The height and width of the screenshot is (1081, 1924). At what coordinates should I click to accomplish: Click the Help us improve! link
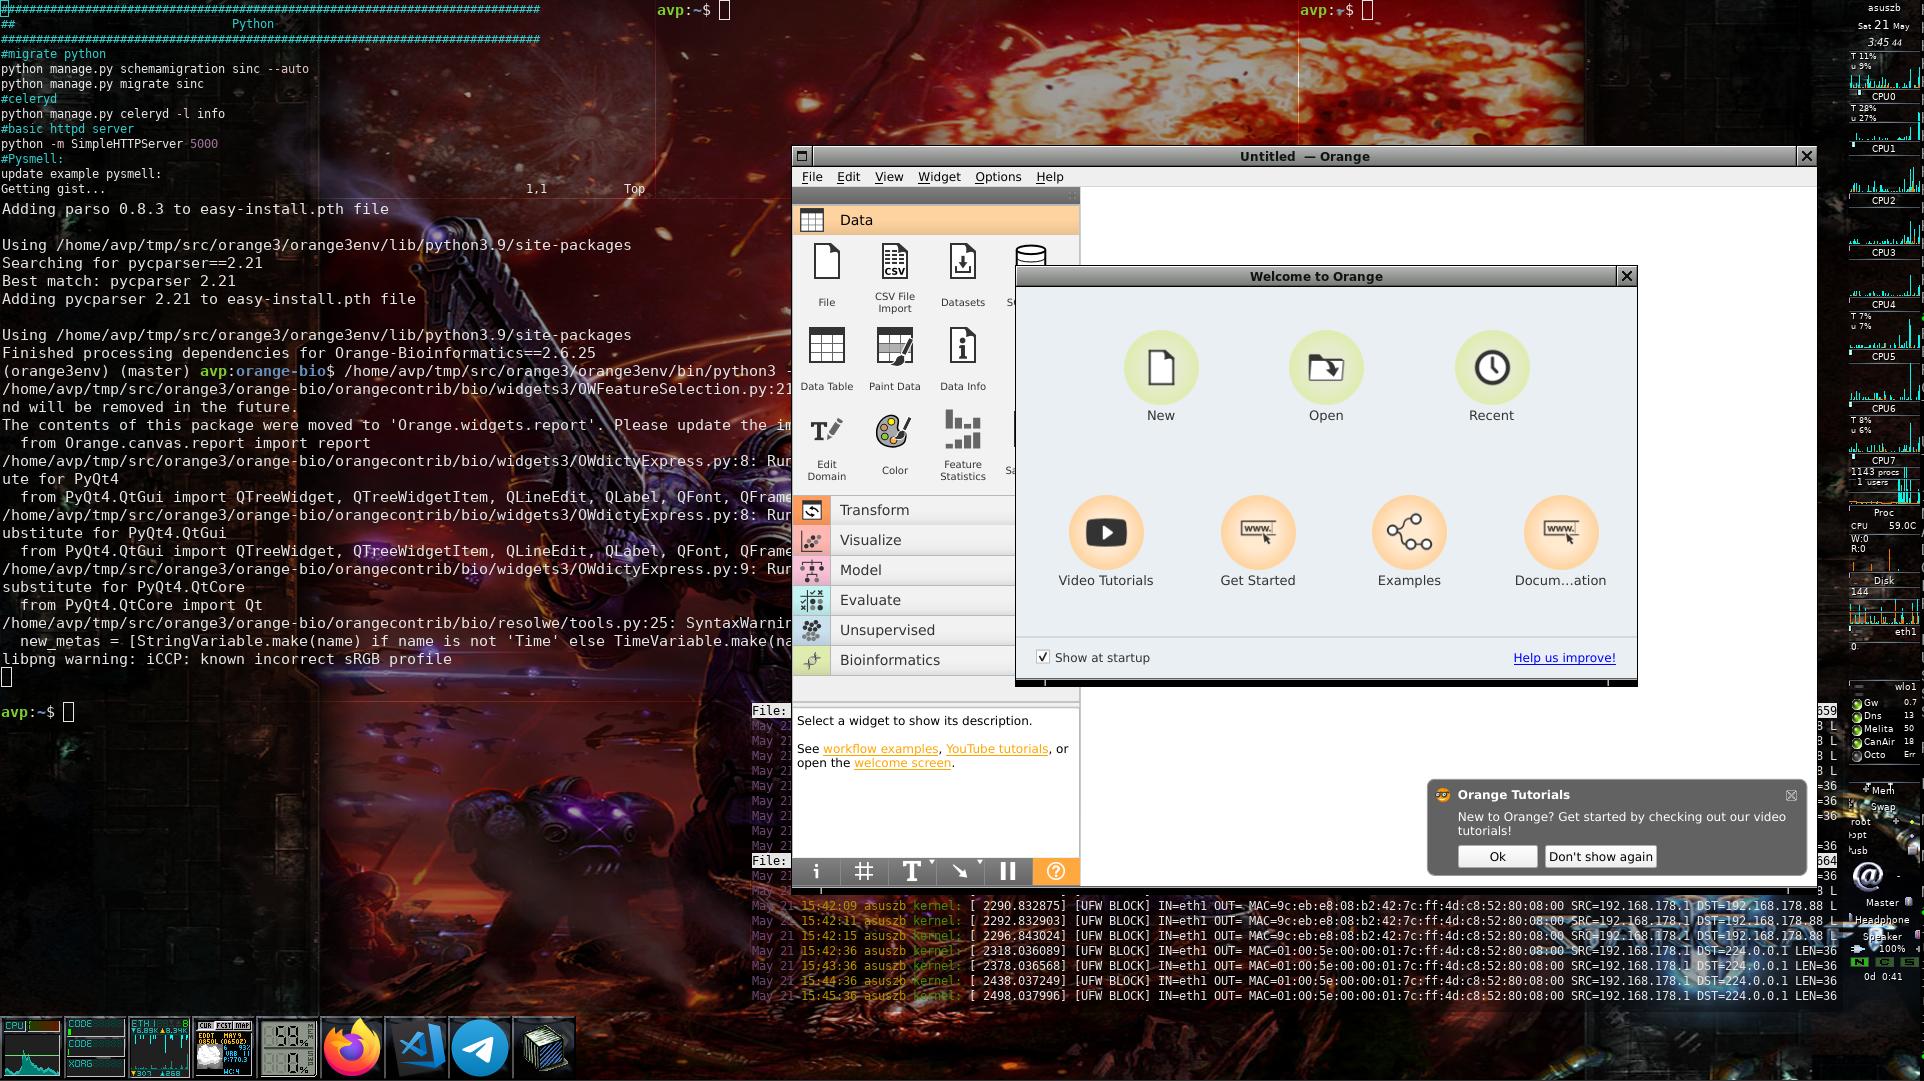click(1563, 658)
